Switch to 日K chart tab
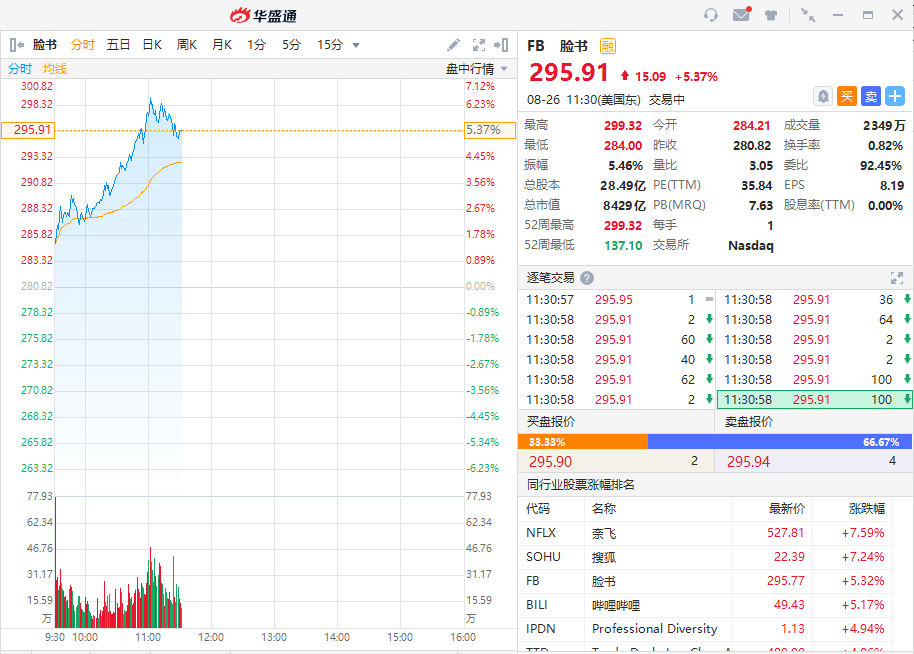 pos(152,45)
